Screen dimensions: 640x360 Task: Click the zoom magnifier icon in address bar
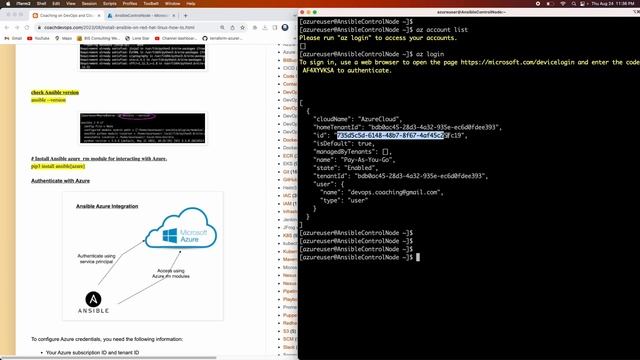point(222,27)
